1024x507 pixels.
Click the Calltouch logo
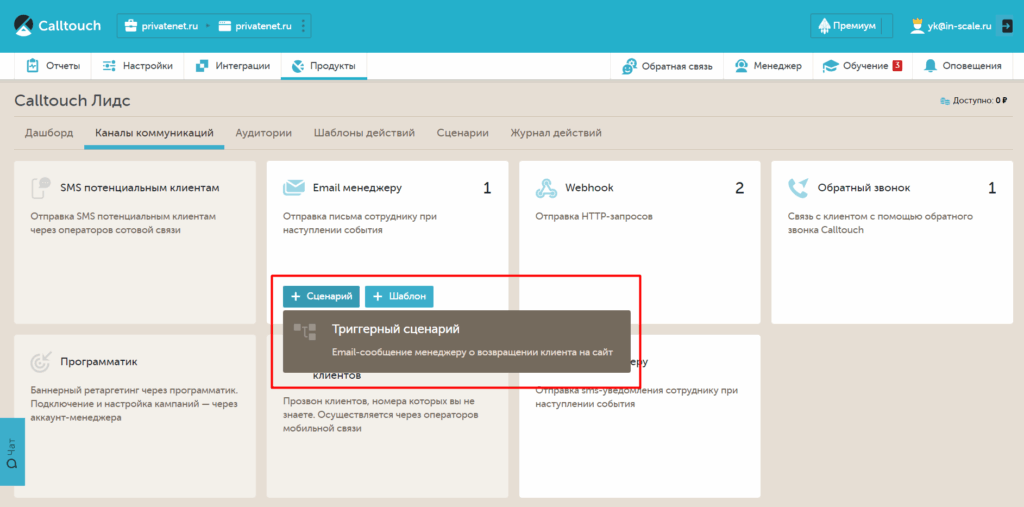tap(57, 26)
